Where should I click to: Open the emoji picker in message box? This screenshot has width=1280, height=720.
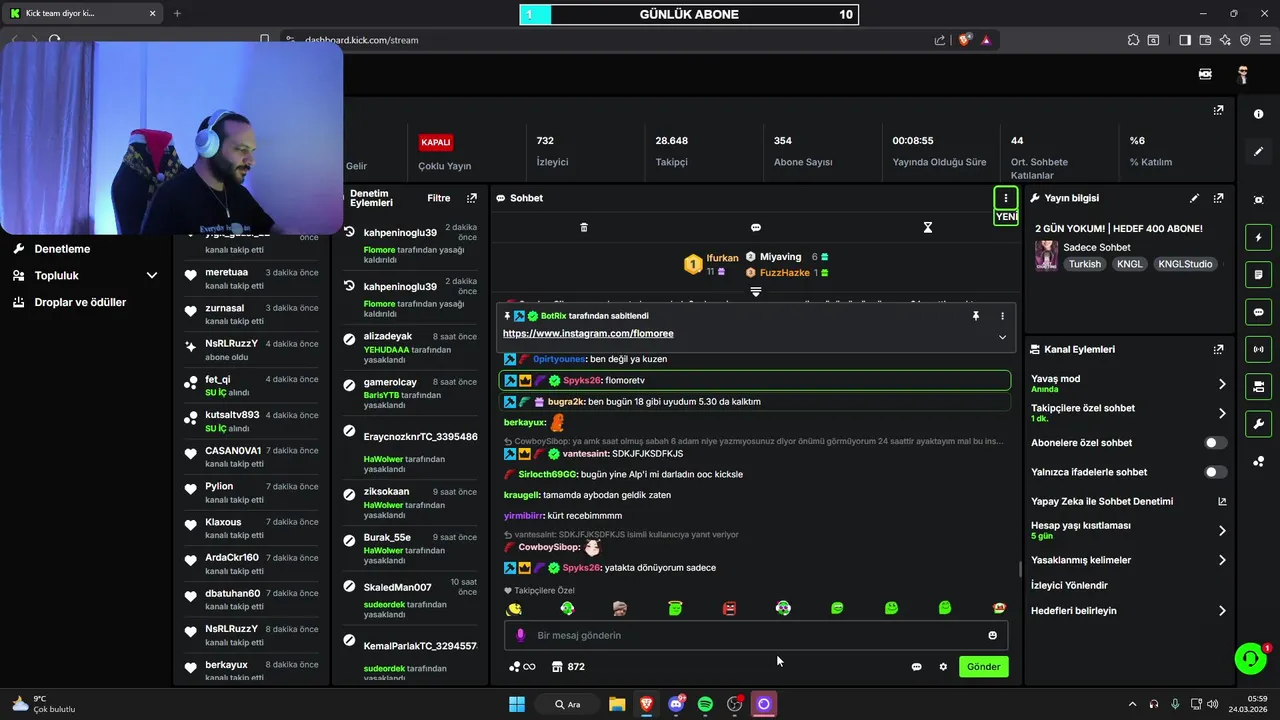pyautogui.click(x=992, y=635)
